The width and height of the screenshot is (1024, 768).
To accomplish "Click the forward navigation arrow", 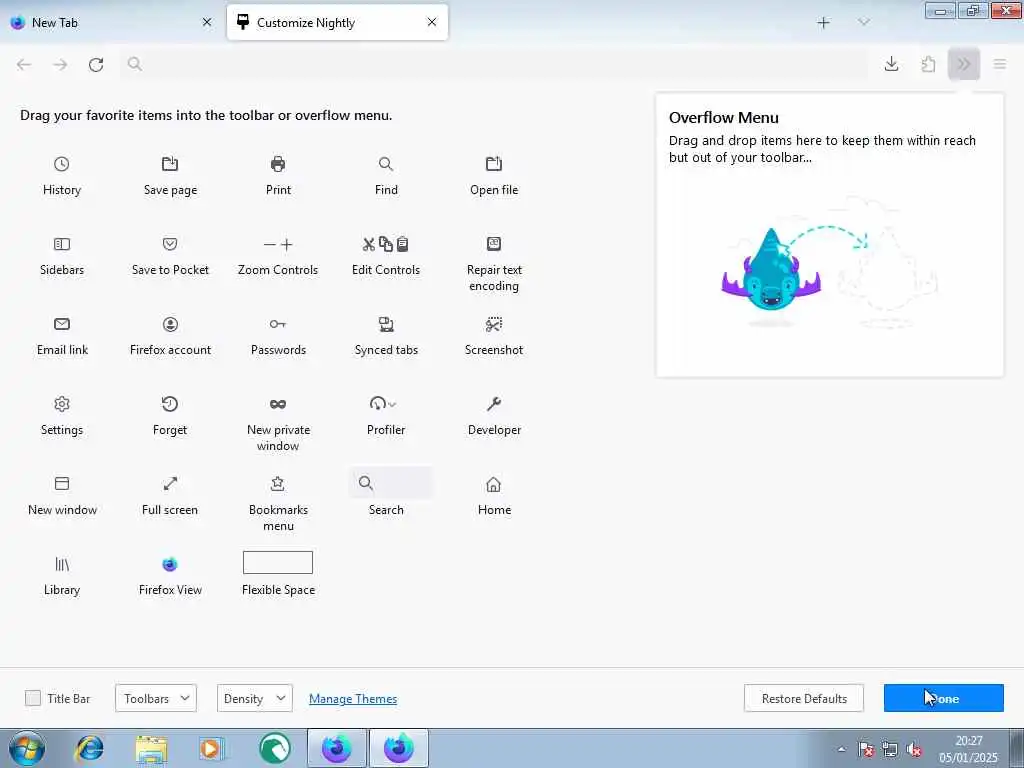I will [60, 64].
